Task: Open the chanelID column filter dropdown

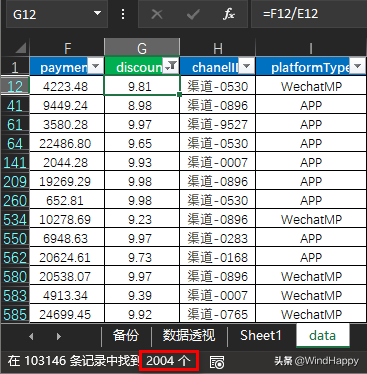Action: pos(247,65)
